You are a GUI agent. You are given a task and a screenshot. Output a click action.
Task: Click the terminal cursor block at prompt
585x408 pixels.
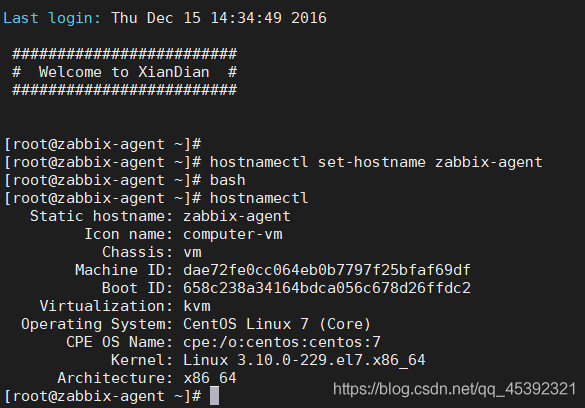214,396
